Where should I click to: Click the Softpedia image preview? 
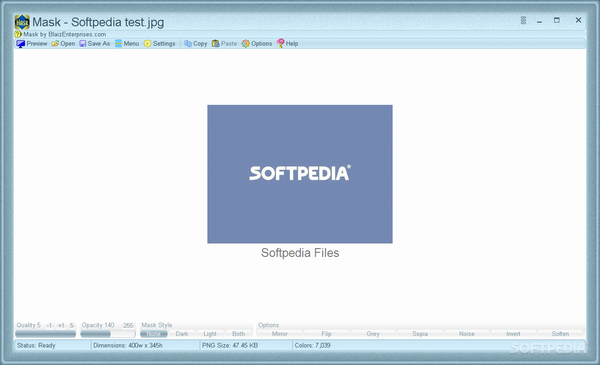coord(300,174)
